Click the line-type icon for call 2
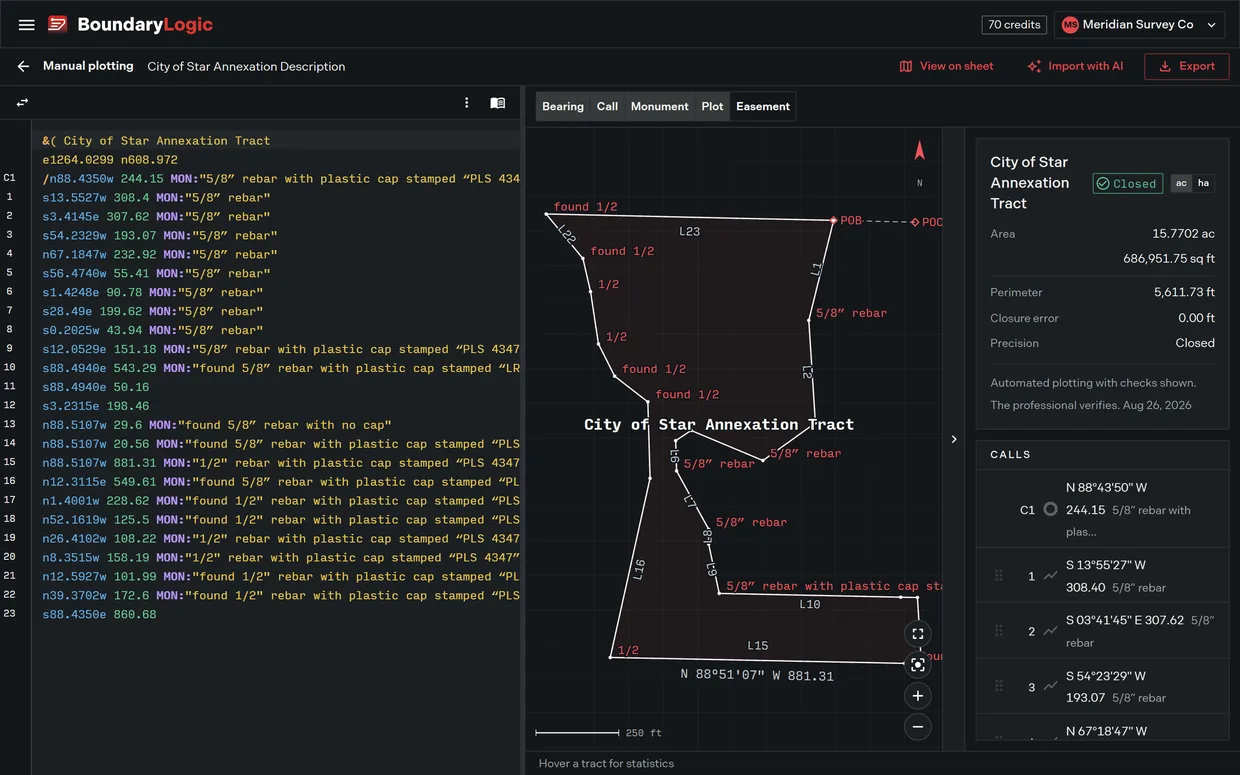 pyautogui.click(x=1050, y=631)
